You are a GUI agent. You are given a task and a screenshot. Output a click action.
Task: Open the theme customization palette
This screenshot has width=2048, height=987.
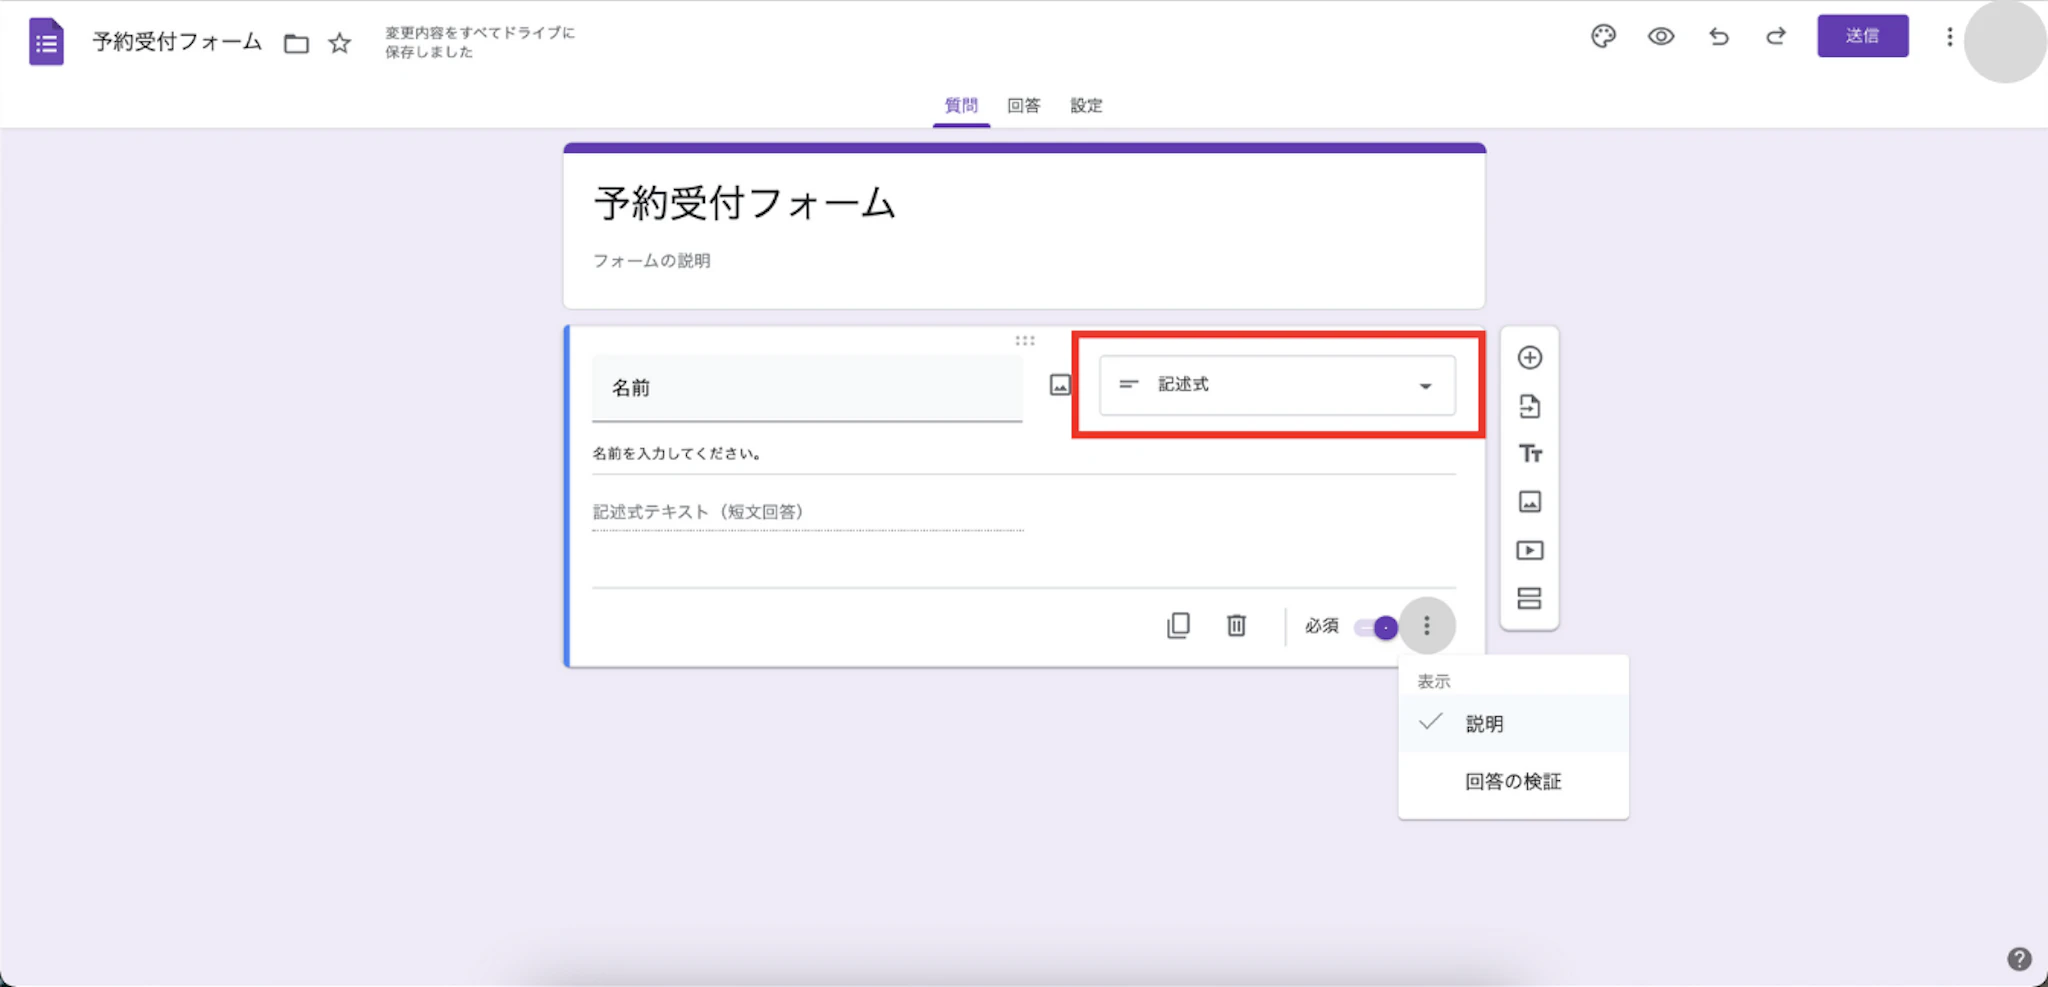[1604, 36]
